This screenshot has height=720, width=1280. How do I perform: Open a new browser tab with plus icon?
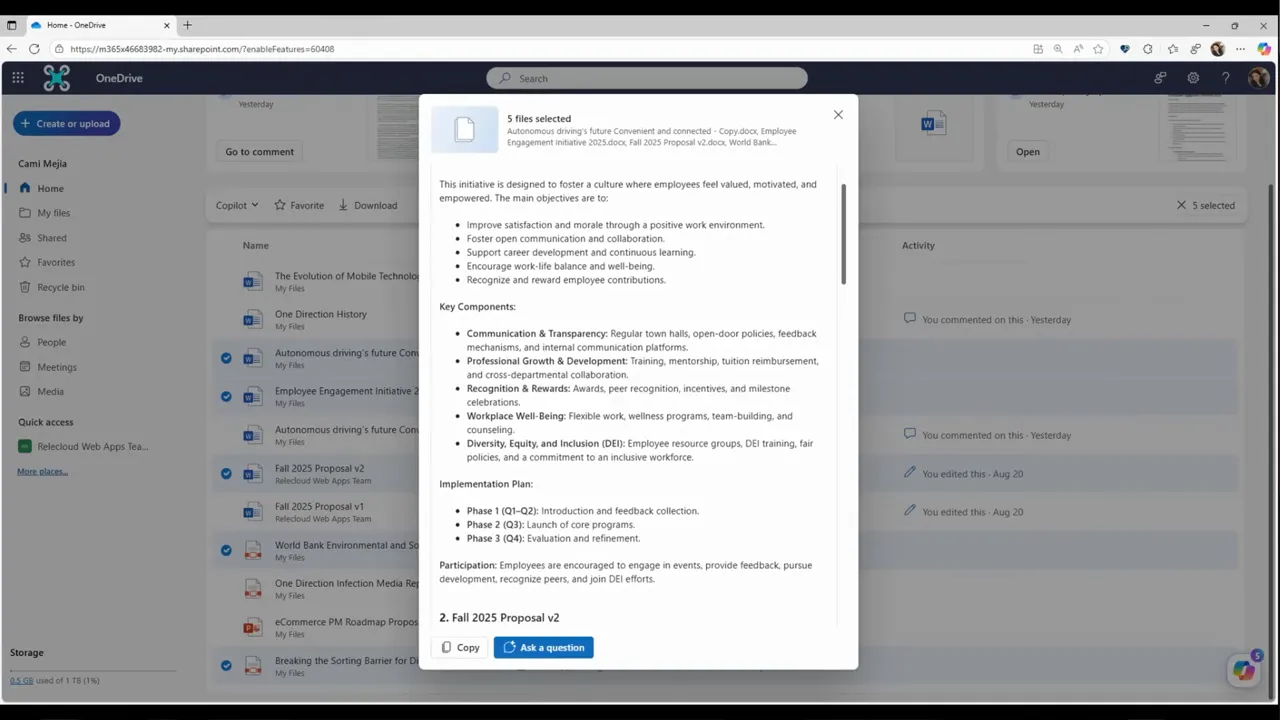click(x=187, y=25)
